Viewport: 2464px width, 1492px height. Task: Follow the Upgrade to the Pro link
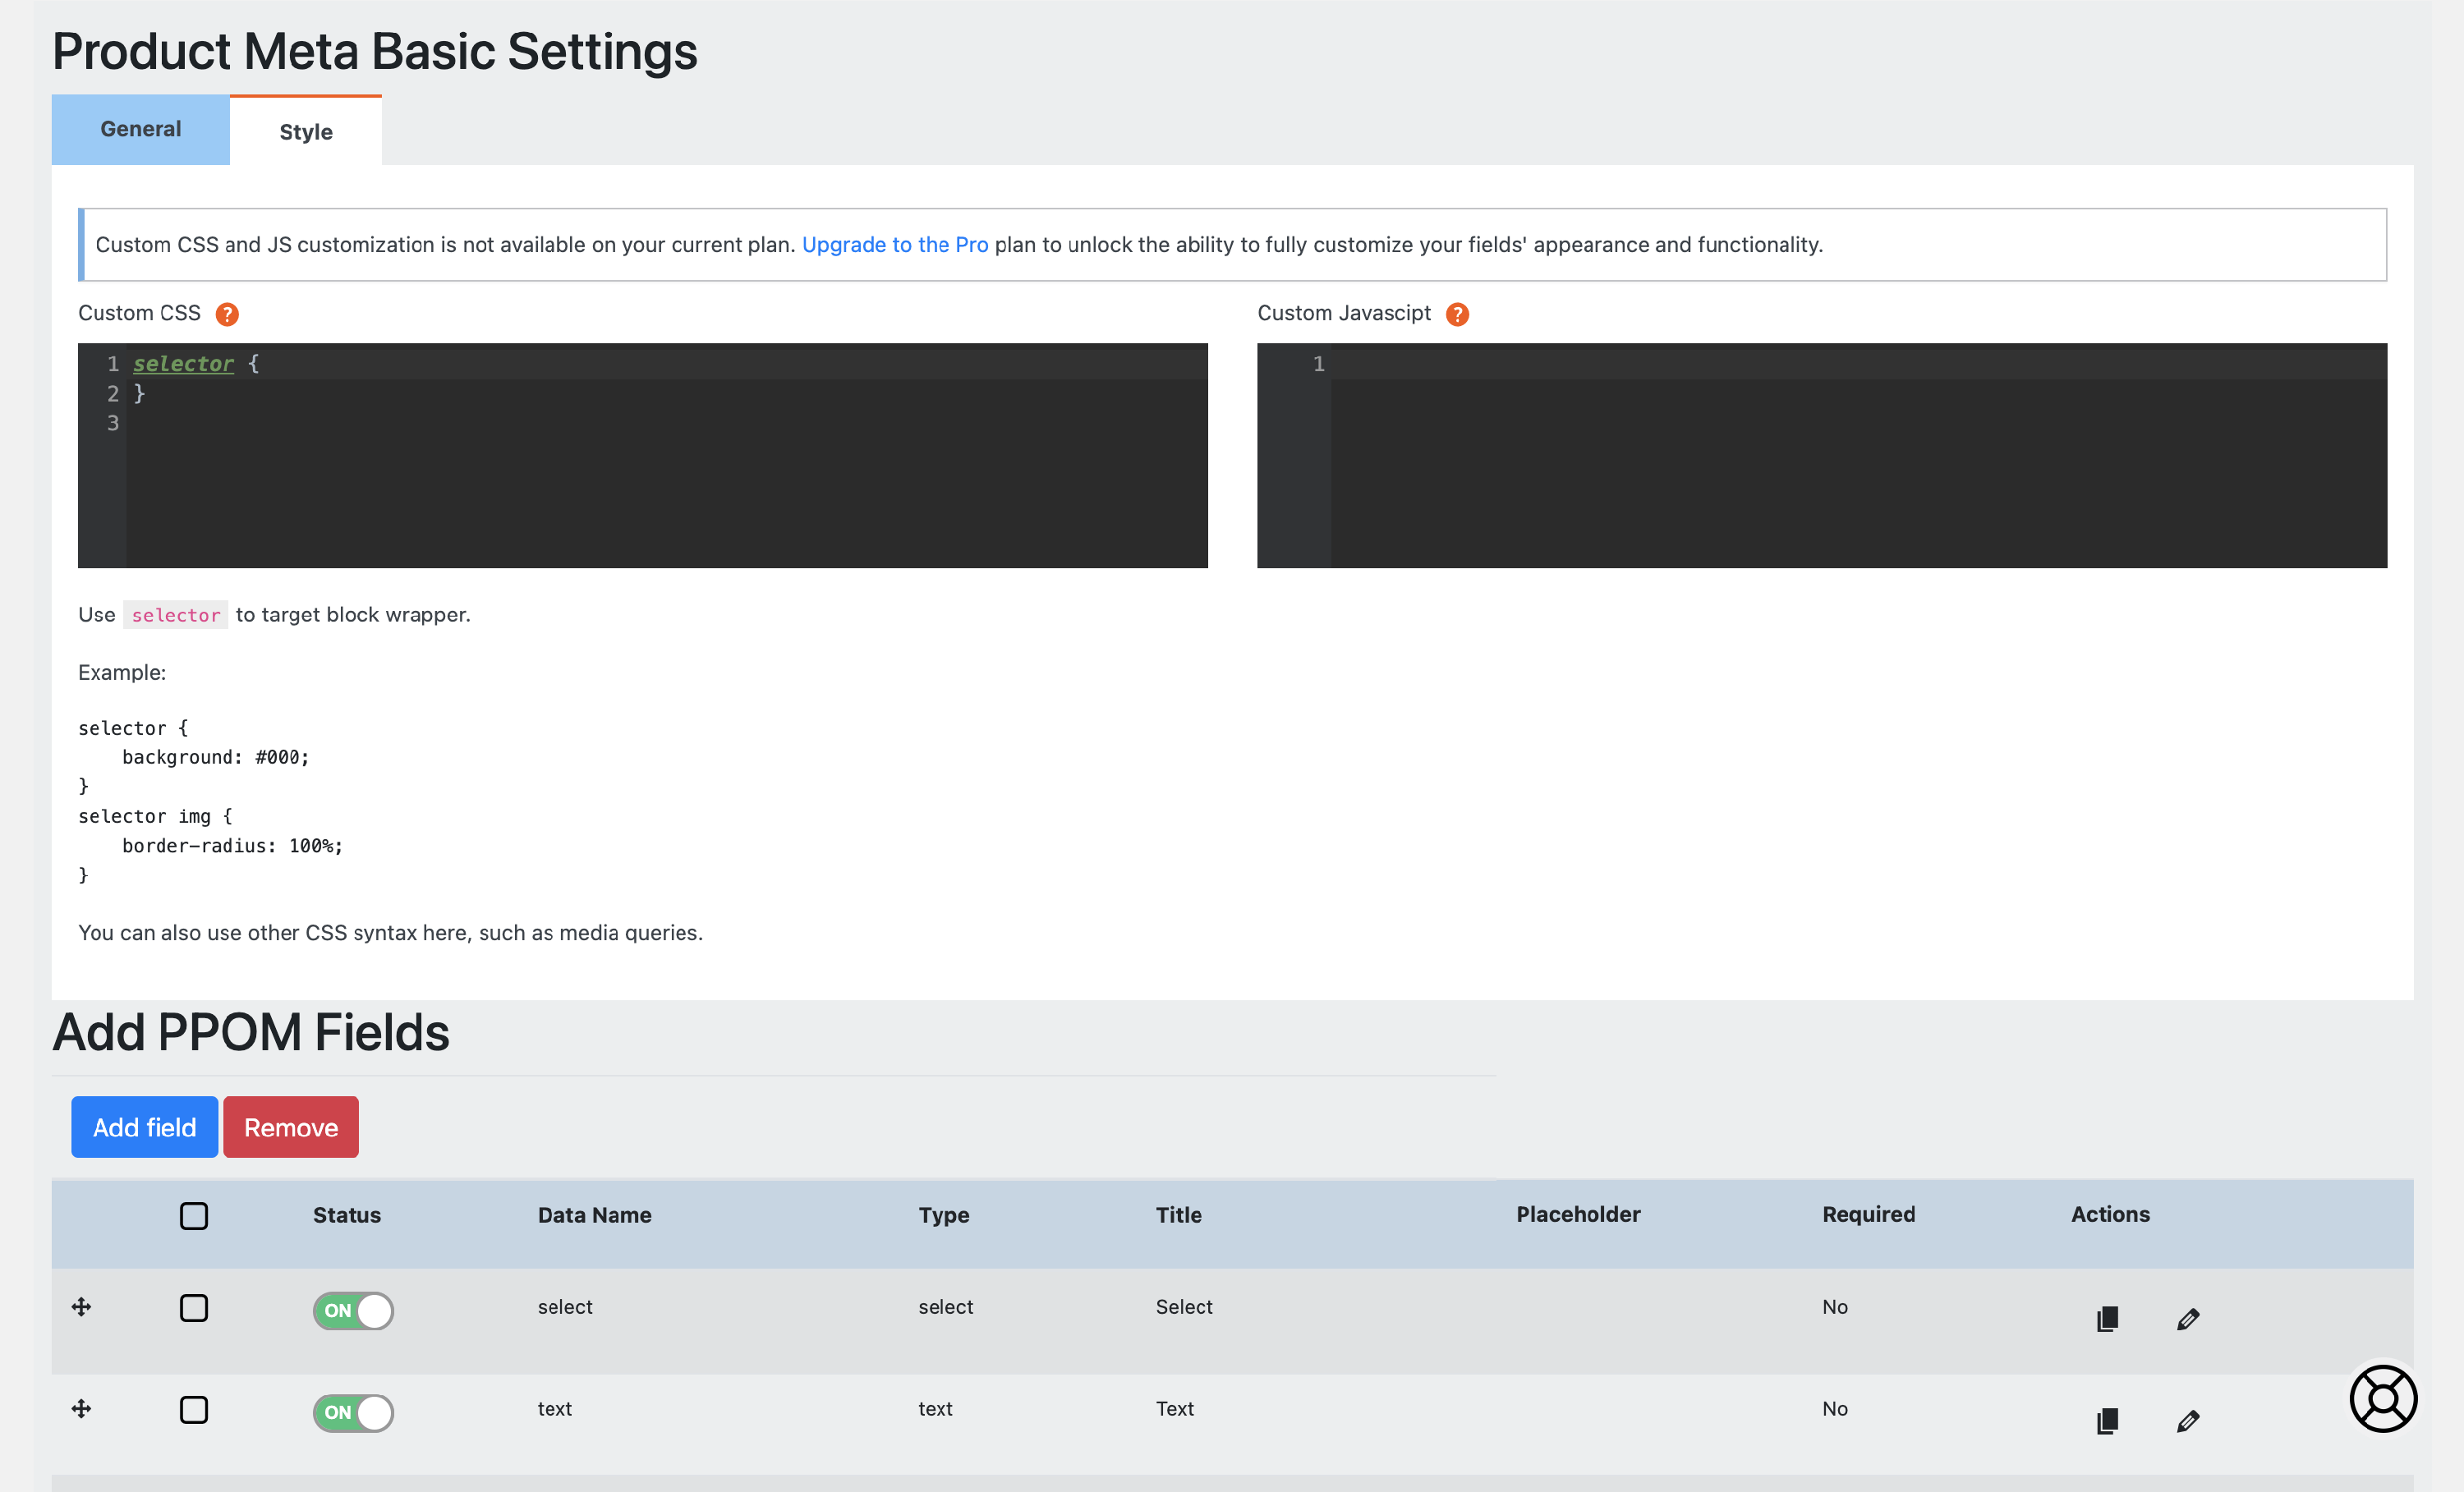click(894, 245)
